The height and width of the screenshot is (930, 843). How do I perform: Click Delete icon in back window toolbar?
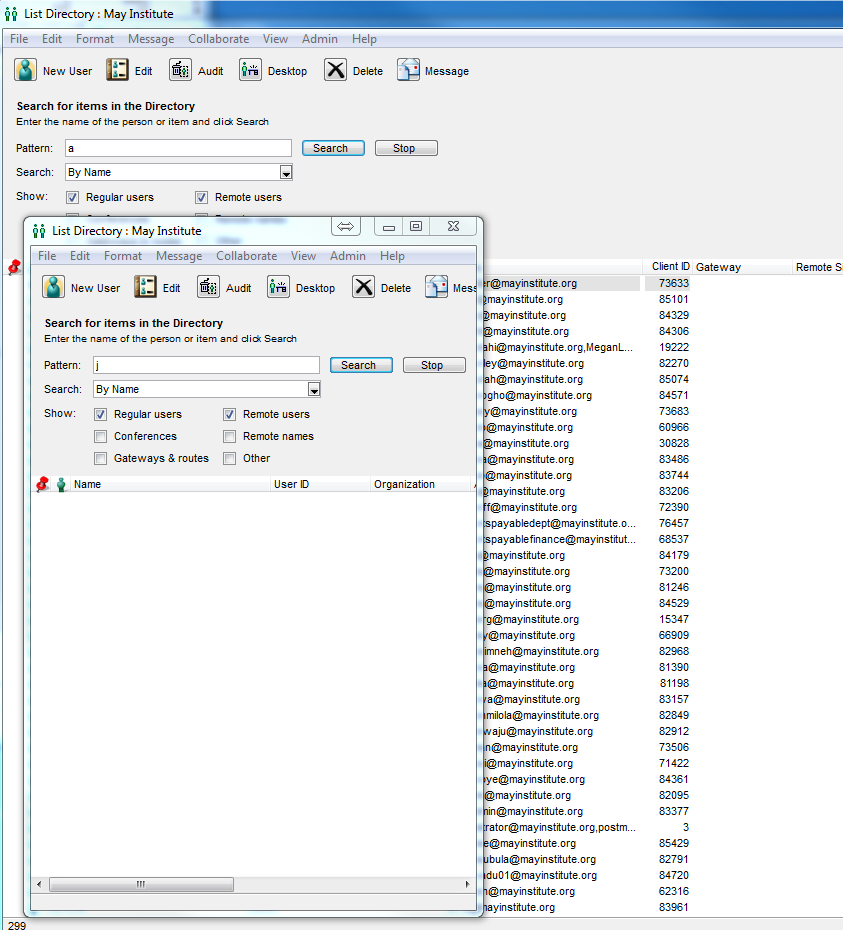[335, 70]
